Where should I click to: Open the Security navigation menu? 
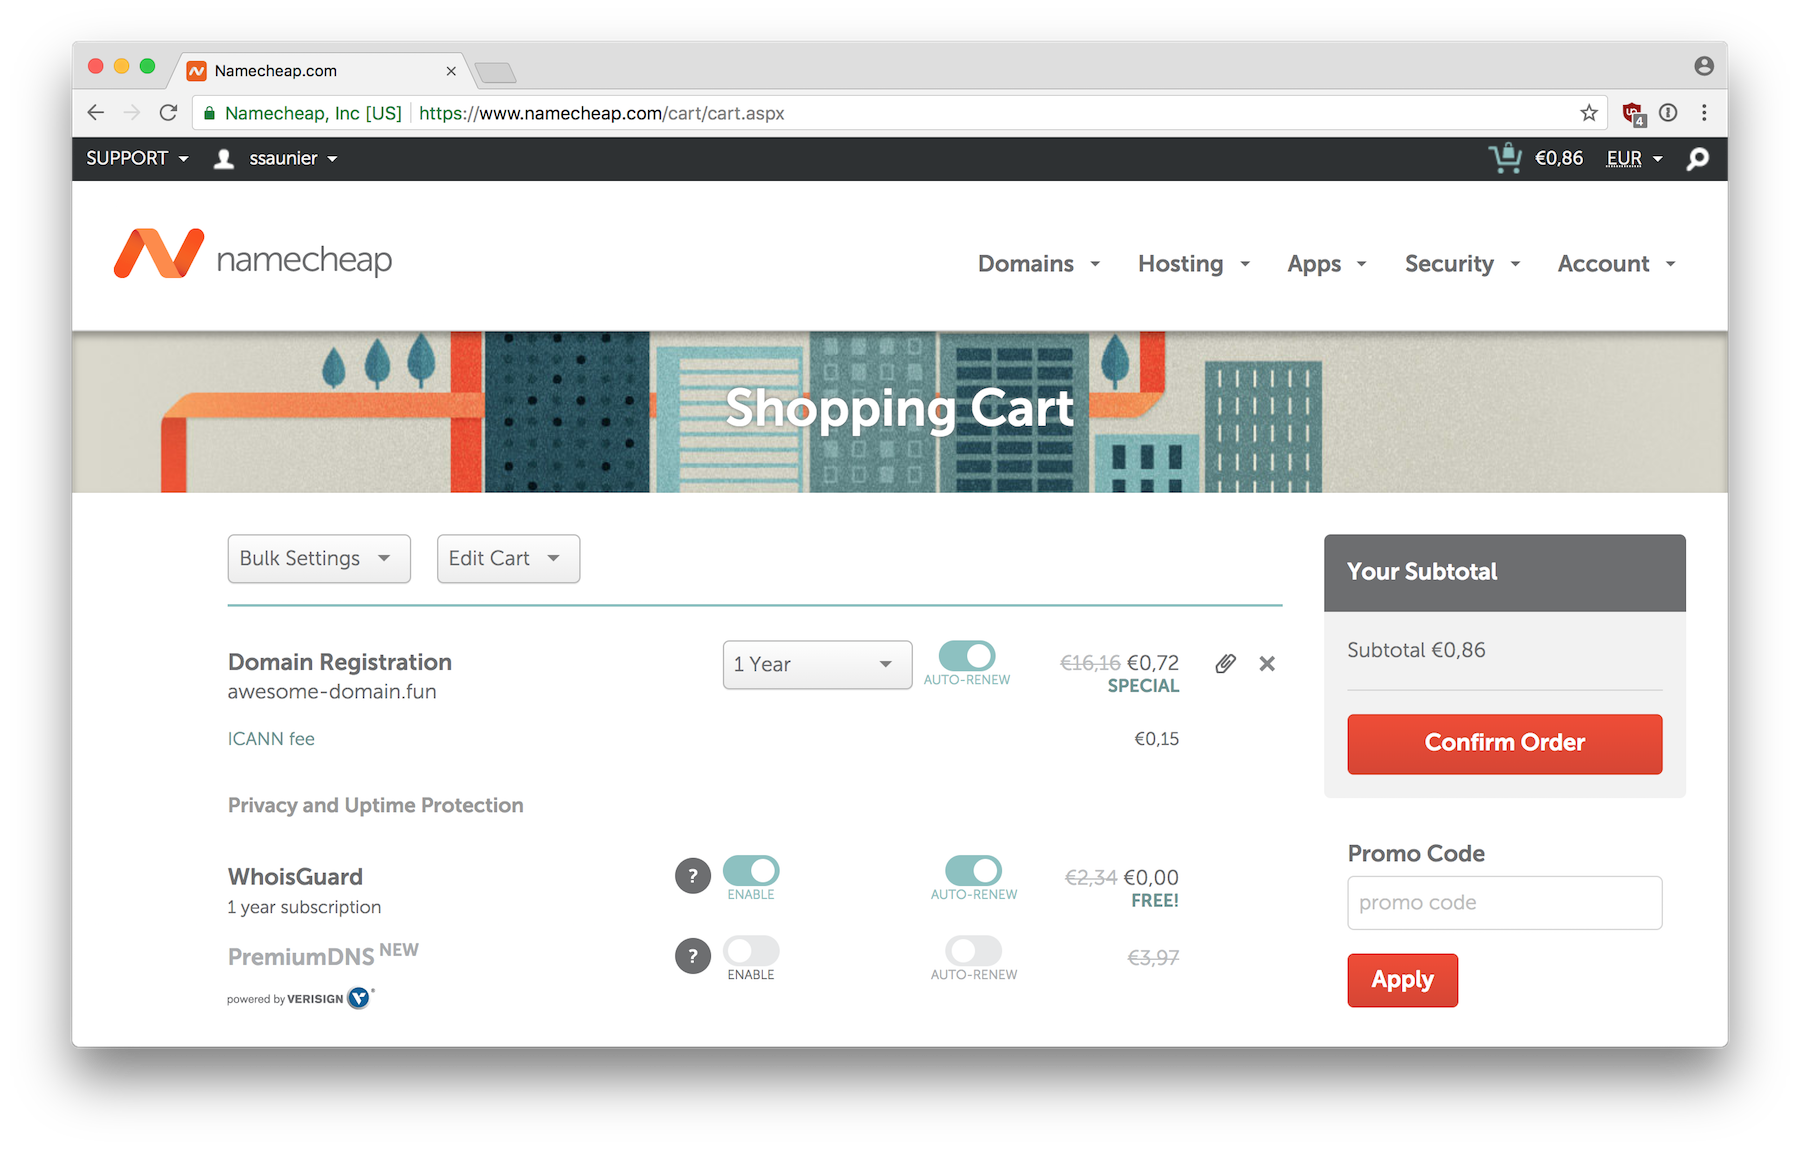(x=1462, y=264)
